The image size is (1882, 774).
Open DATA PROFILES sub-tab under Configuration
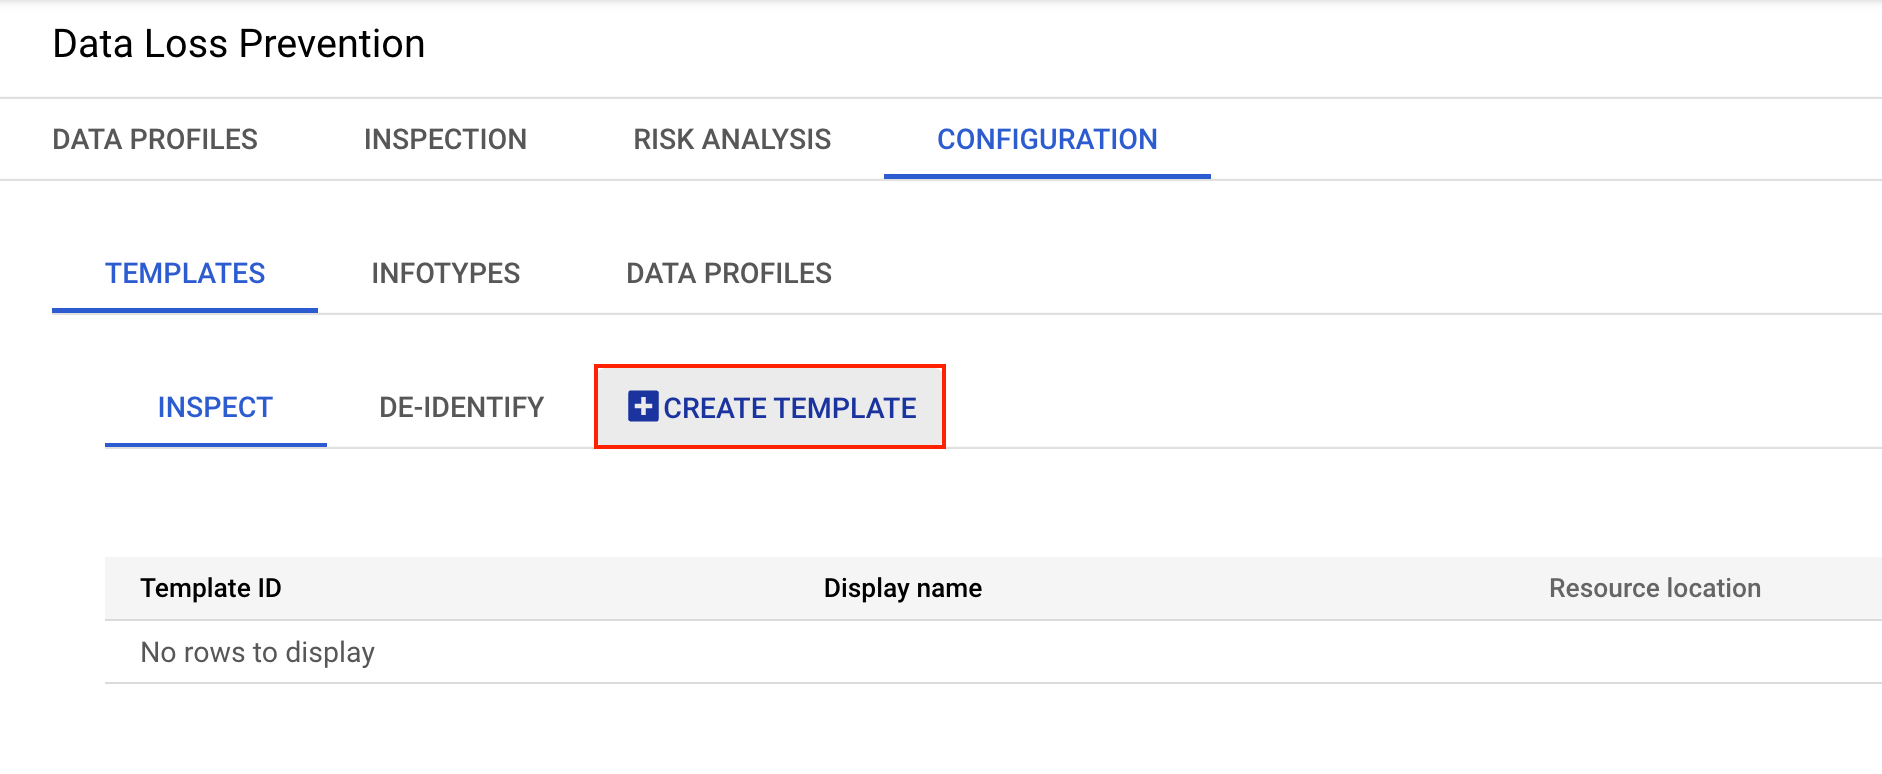(x=729, y=273)
